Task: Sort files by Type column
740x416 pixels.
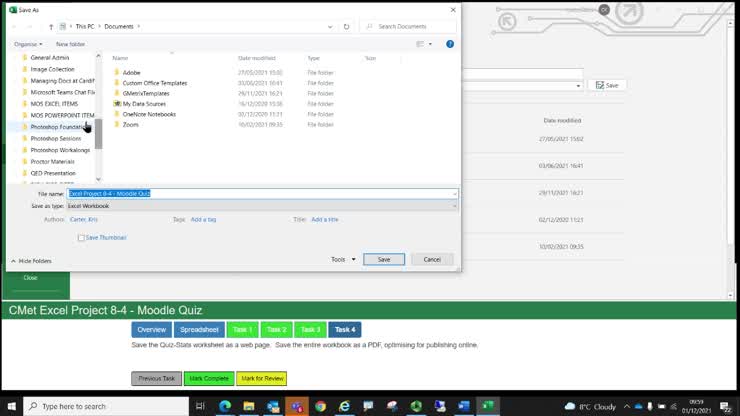Action: point(314,58)
